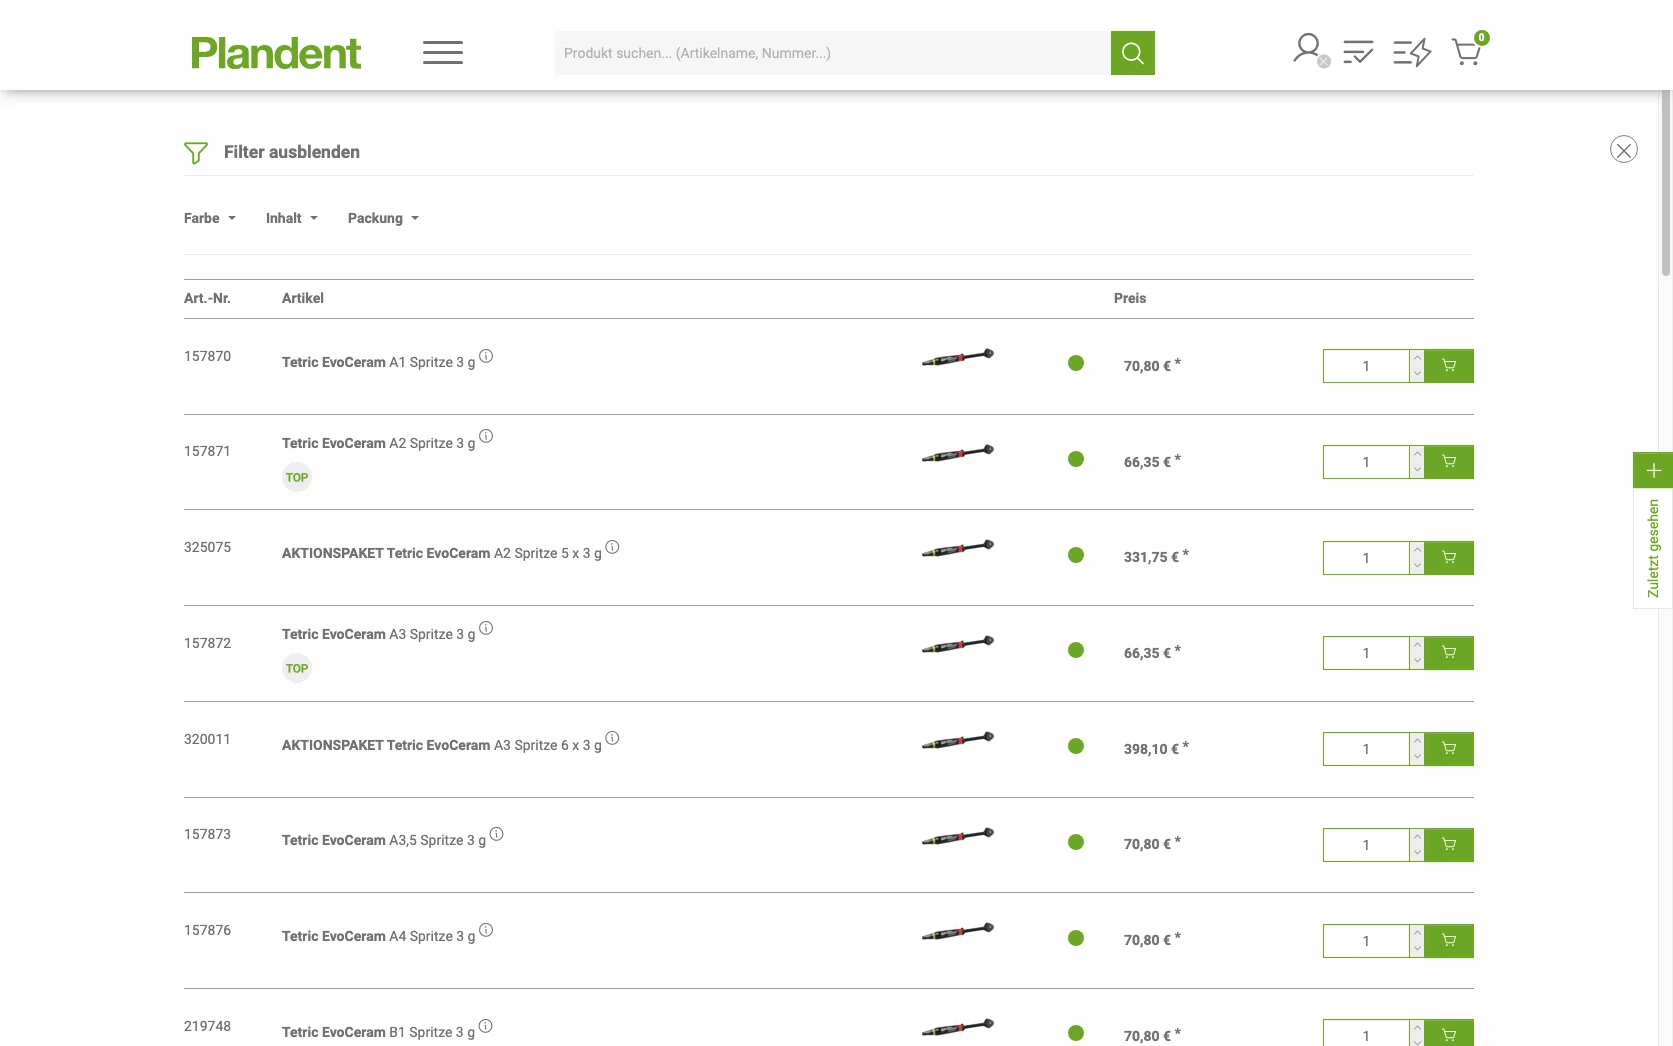Open the Tetric EvoCeram A3 Spritze 3 g product
Screen dimensions: 1673x1046
pos(378,634)
